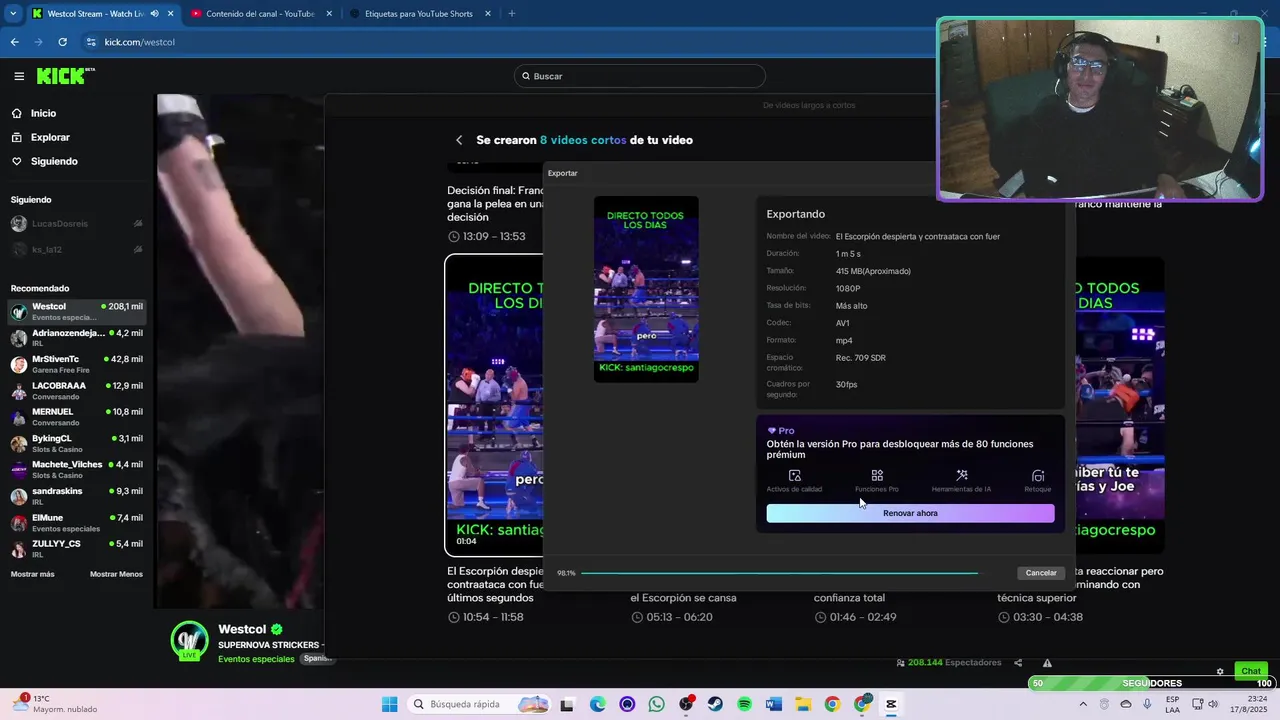
Task: Click Búsqueda rápida taskbar search box
Action: click(480, 704)
